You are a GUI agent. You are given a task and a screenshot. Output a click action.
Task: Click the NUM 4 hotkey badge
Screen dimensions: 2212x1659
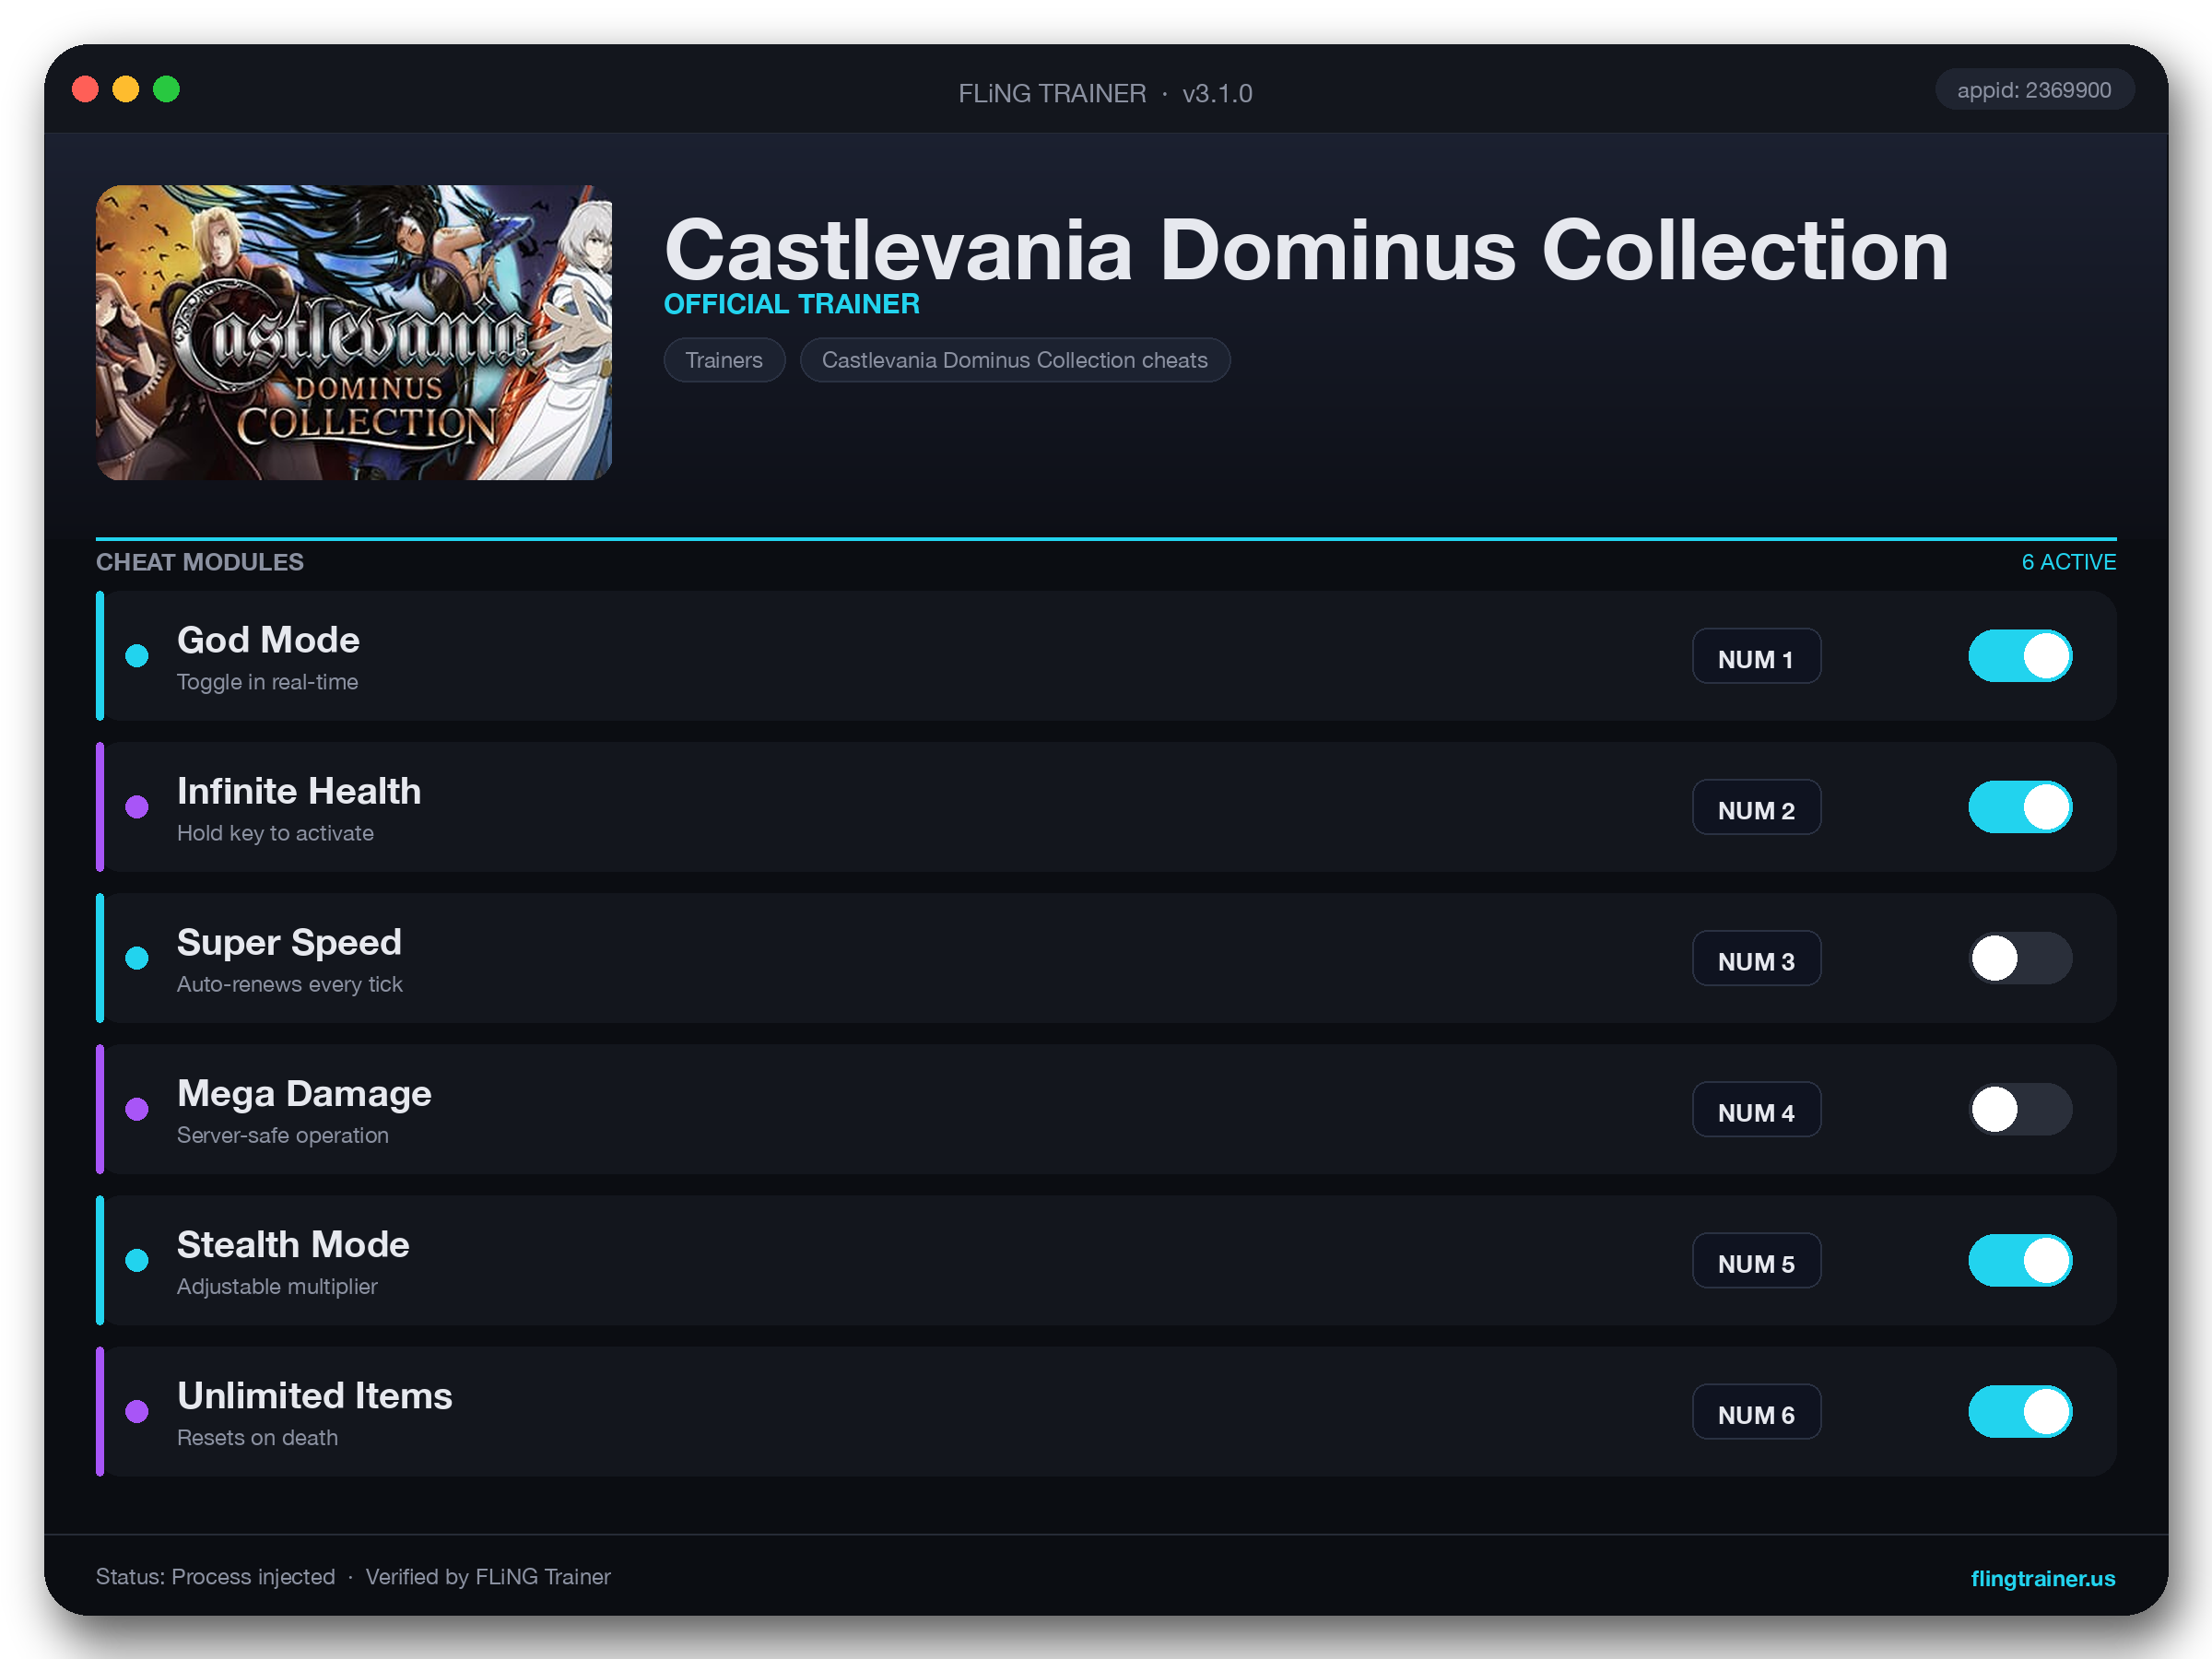click(1756, 1109)
